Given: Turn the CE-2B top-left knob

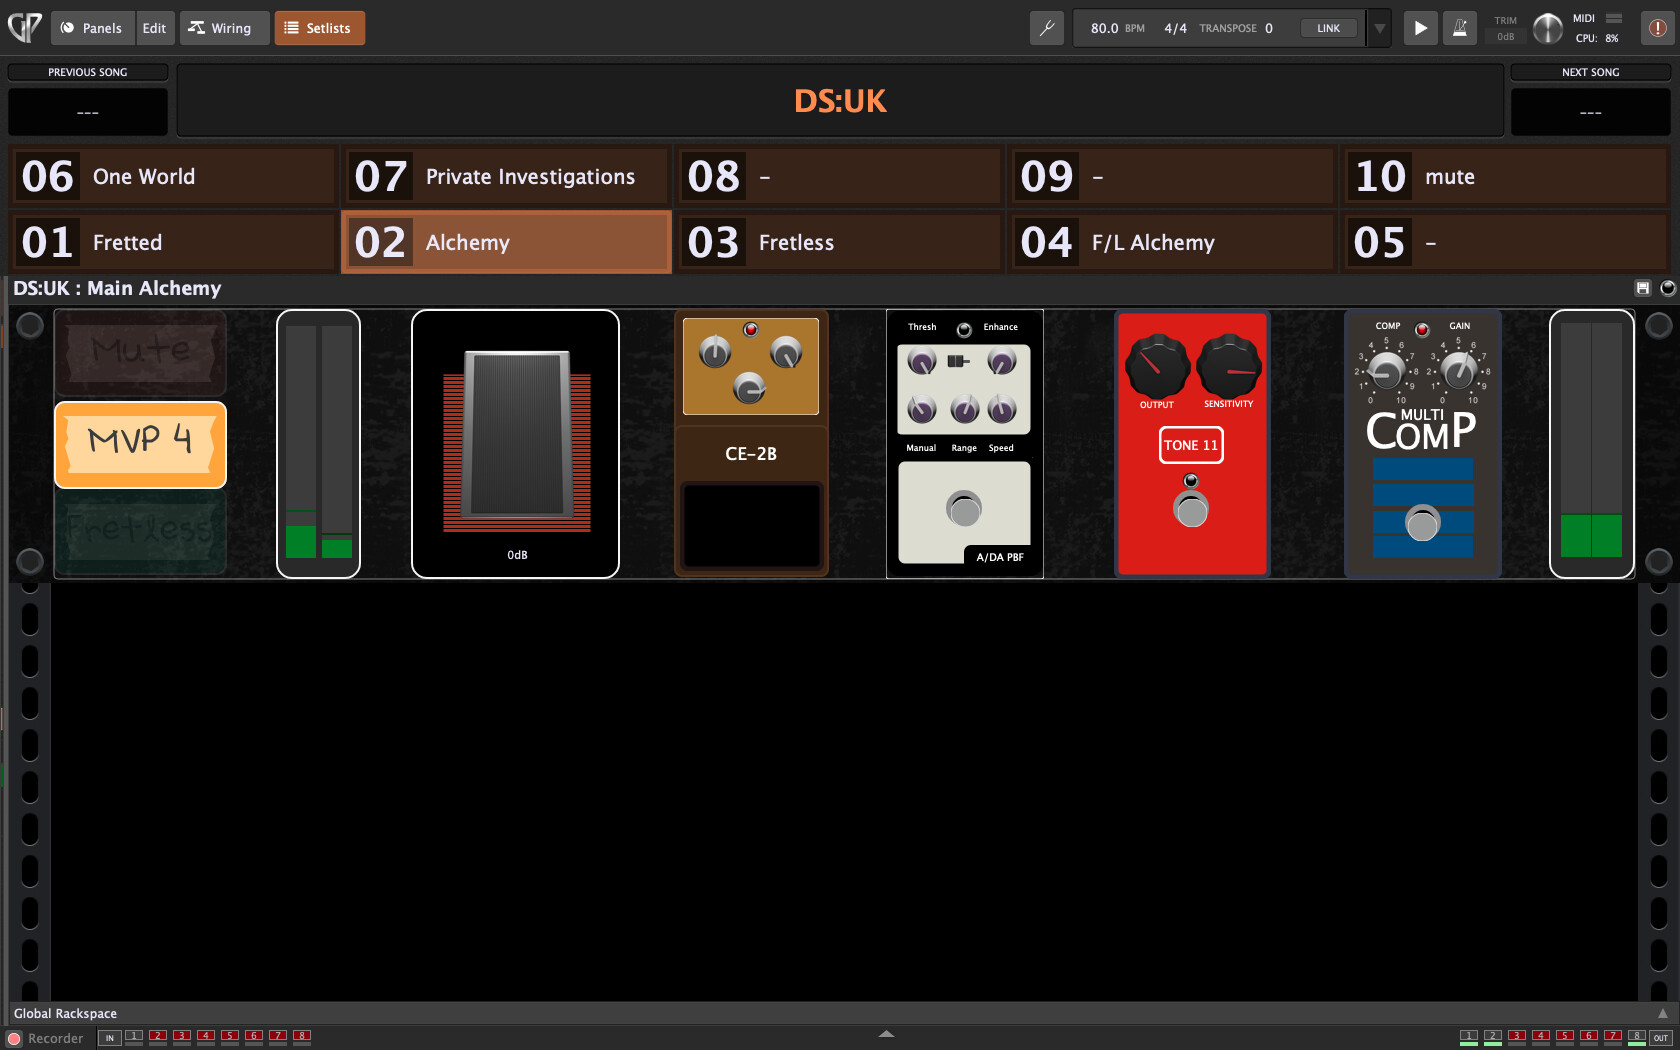Looking at the screenshot, I should coord(715,352).
